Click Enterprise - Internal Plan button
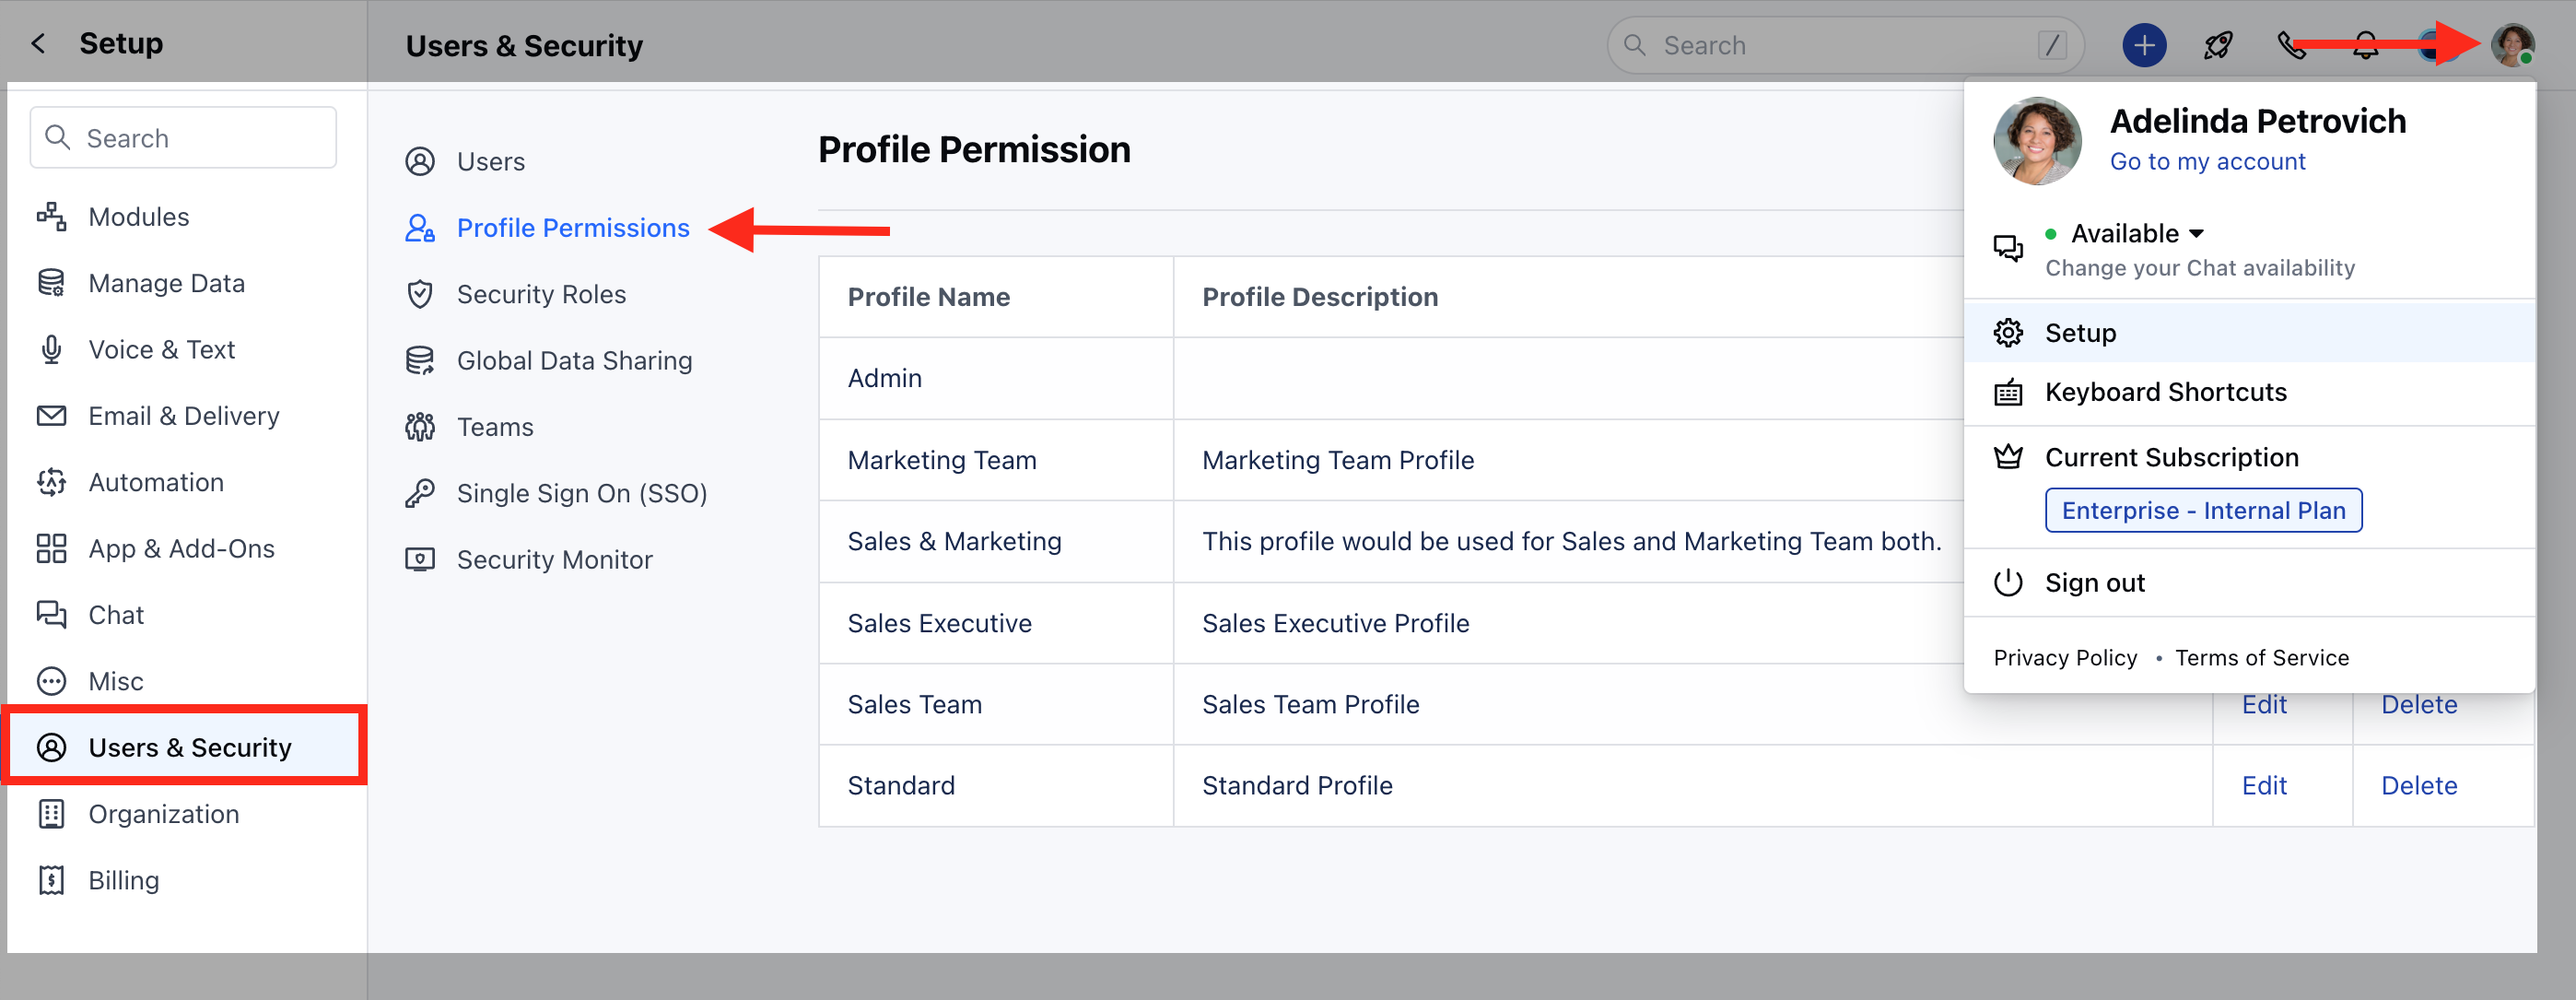 [x=2203, y=510]
